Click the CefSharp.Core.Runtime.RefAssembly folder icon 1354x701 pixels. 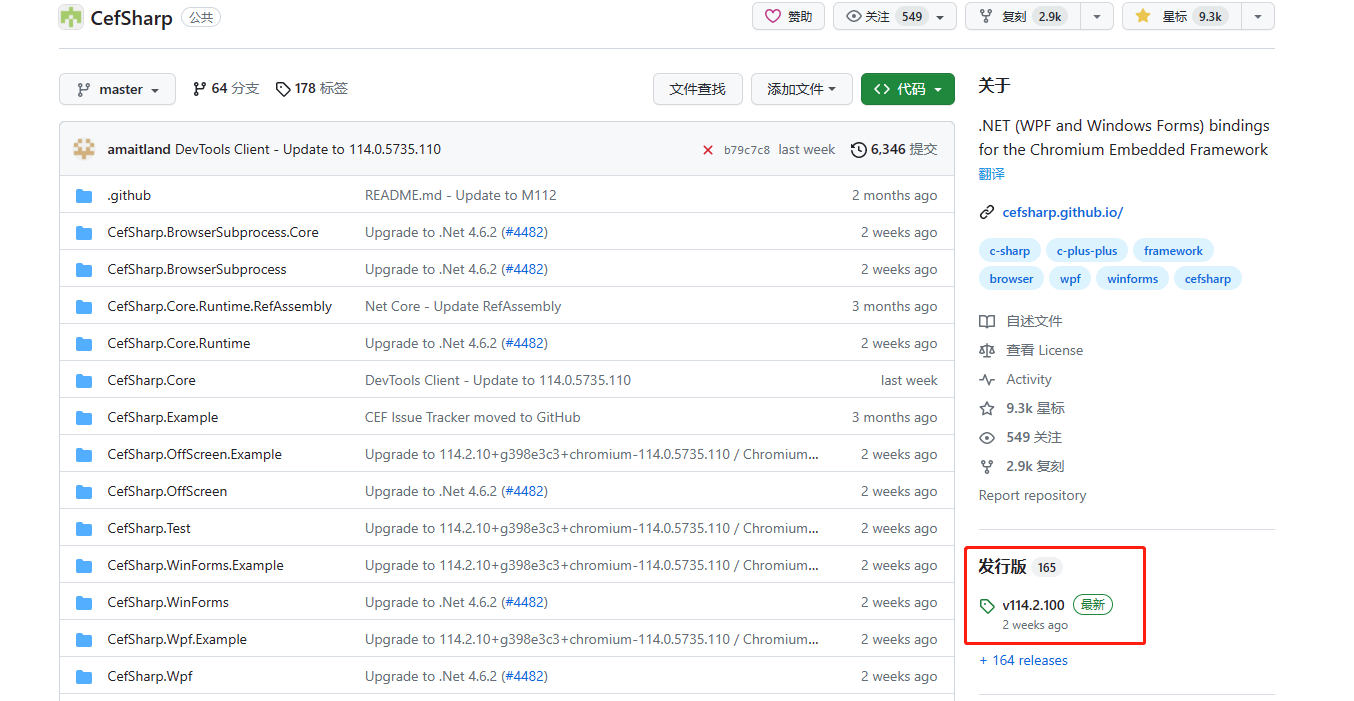(84, 307)
